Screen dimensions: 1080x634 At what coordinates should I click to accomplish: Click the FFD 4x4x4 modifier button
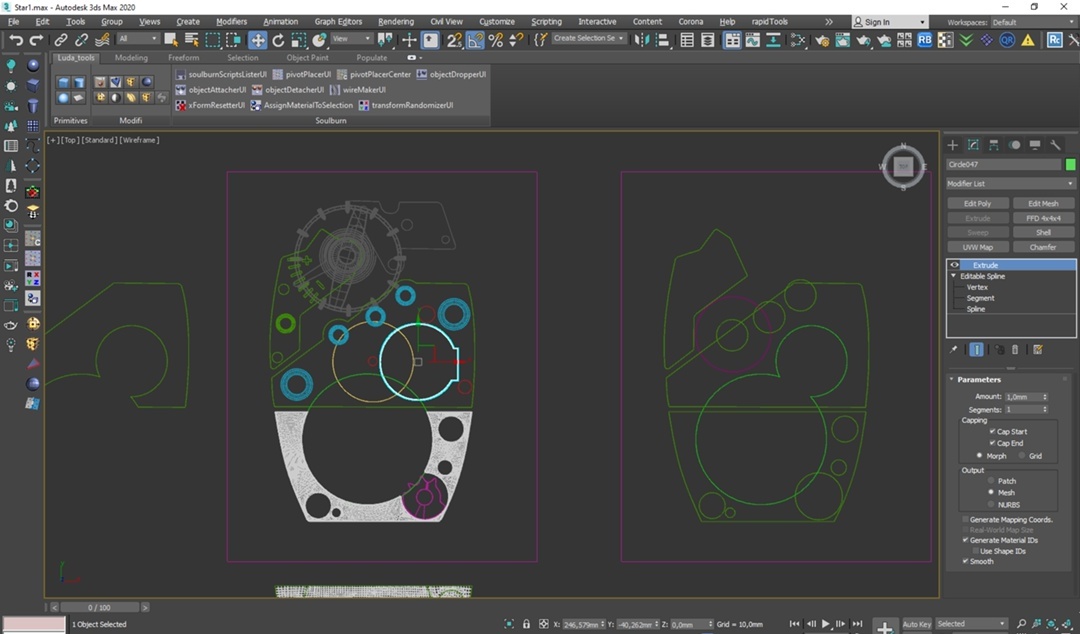coord(1043,218)
